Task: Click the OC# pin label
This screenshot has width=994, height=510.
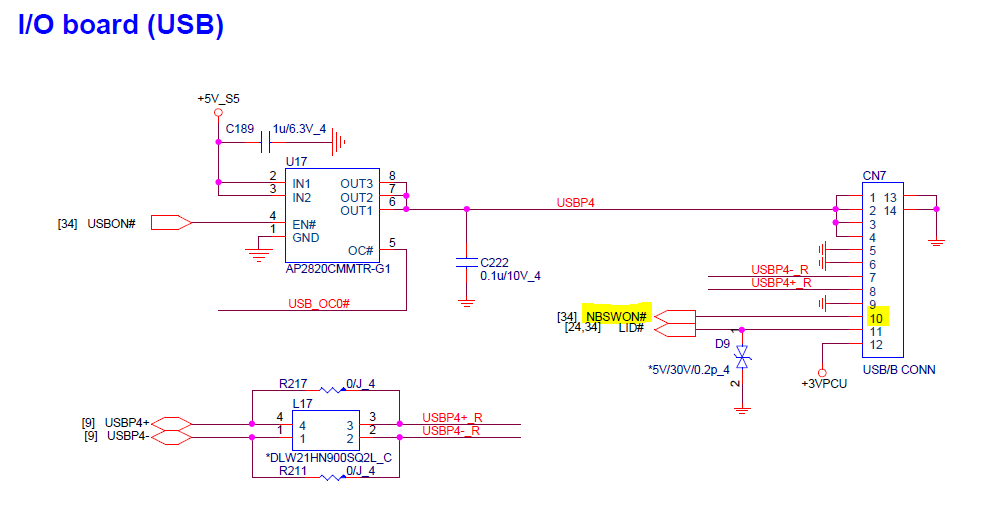Action: click(361, 251)
